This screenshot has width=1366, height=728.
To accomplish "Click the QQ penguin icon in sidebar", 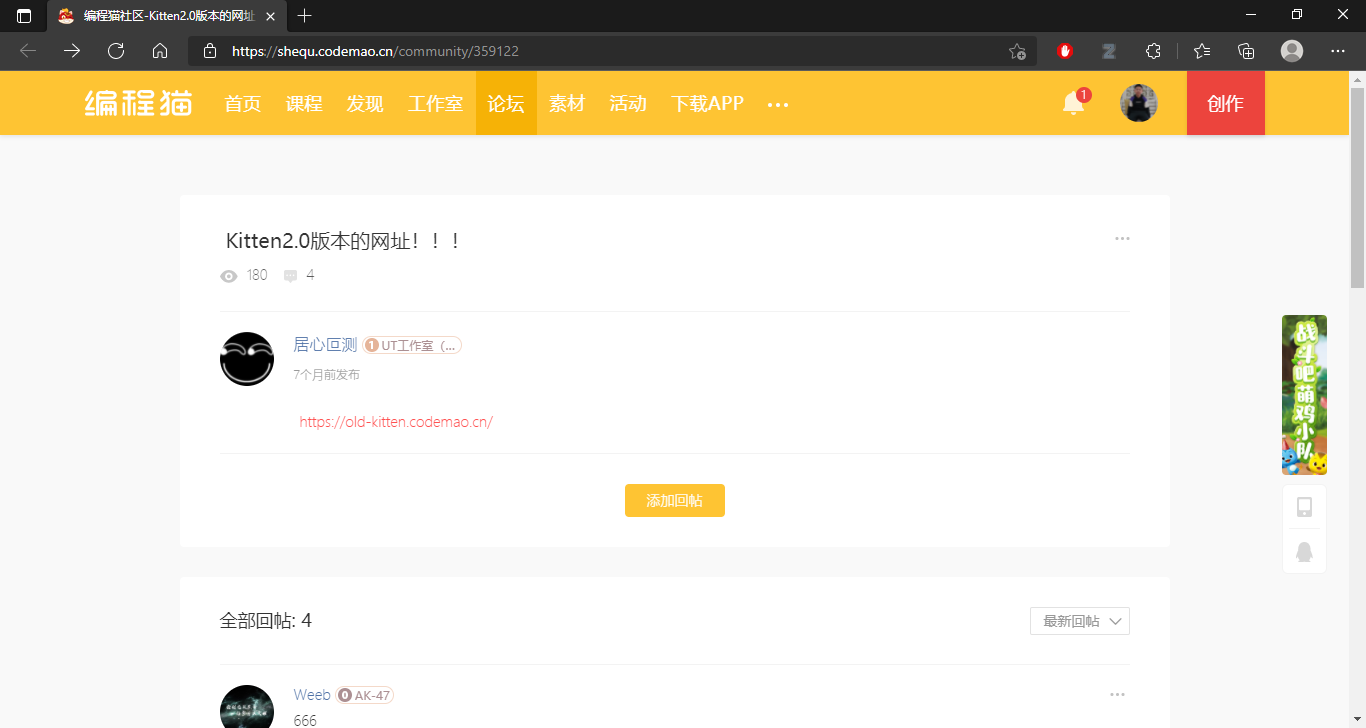I will [1304, 552].
